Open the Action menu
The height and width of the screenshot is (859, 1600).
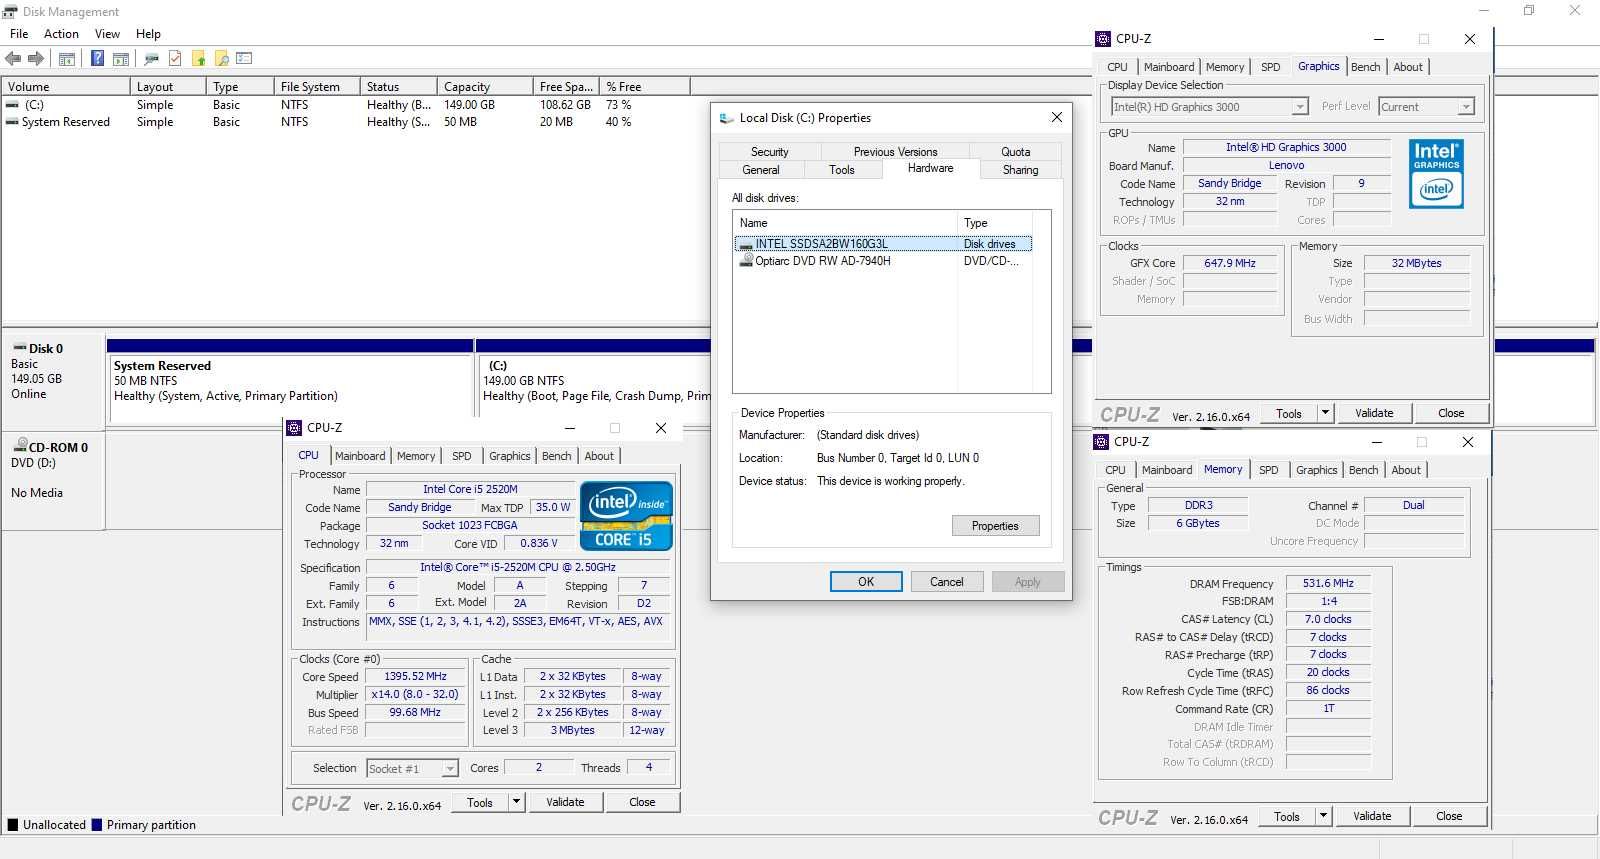(x=61, y=34)
